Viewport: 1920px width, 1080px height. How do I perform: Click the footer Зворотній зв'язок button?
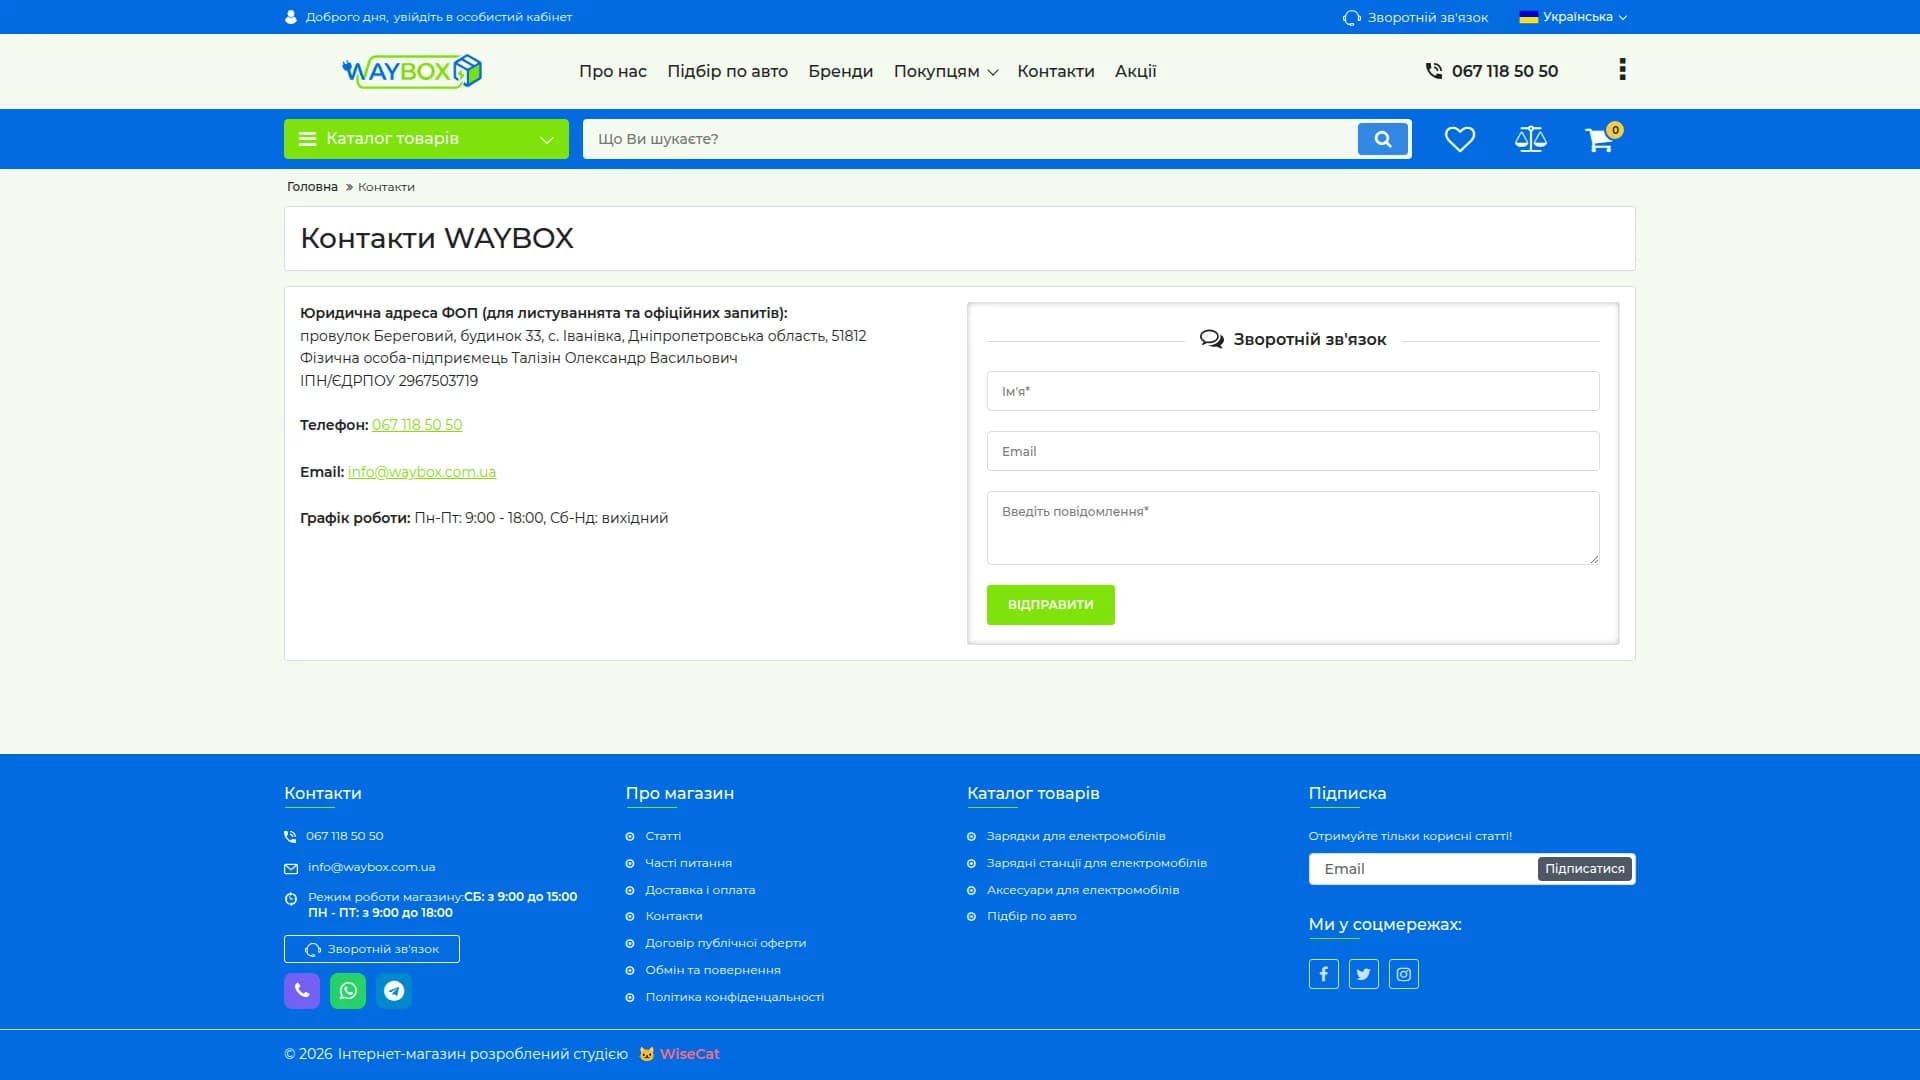pos(372,949)
